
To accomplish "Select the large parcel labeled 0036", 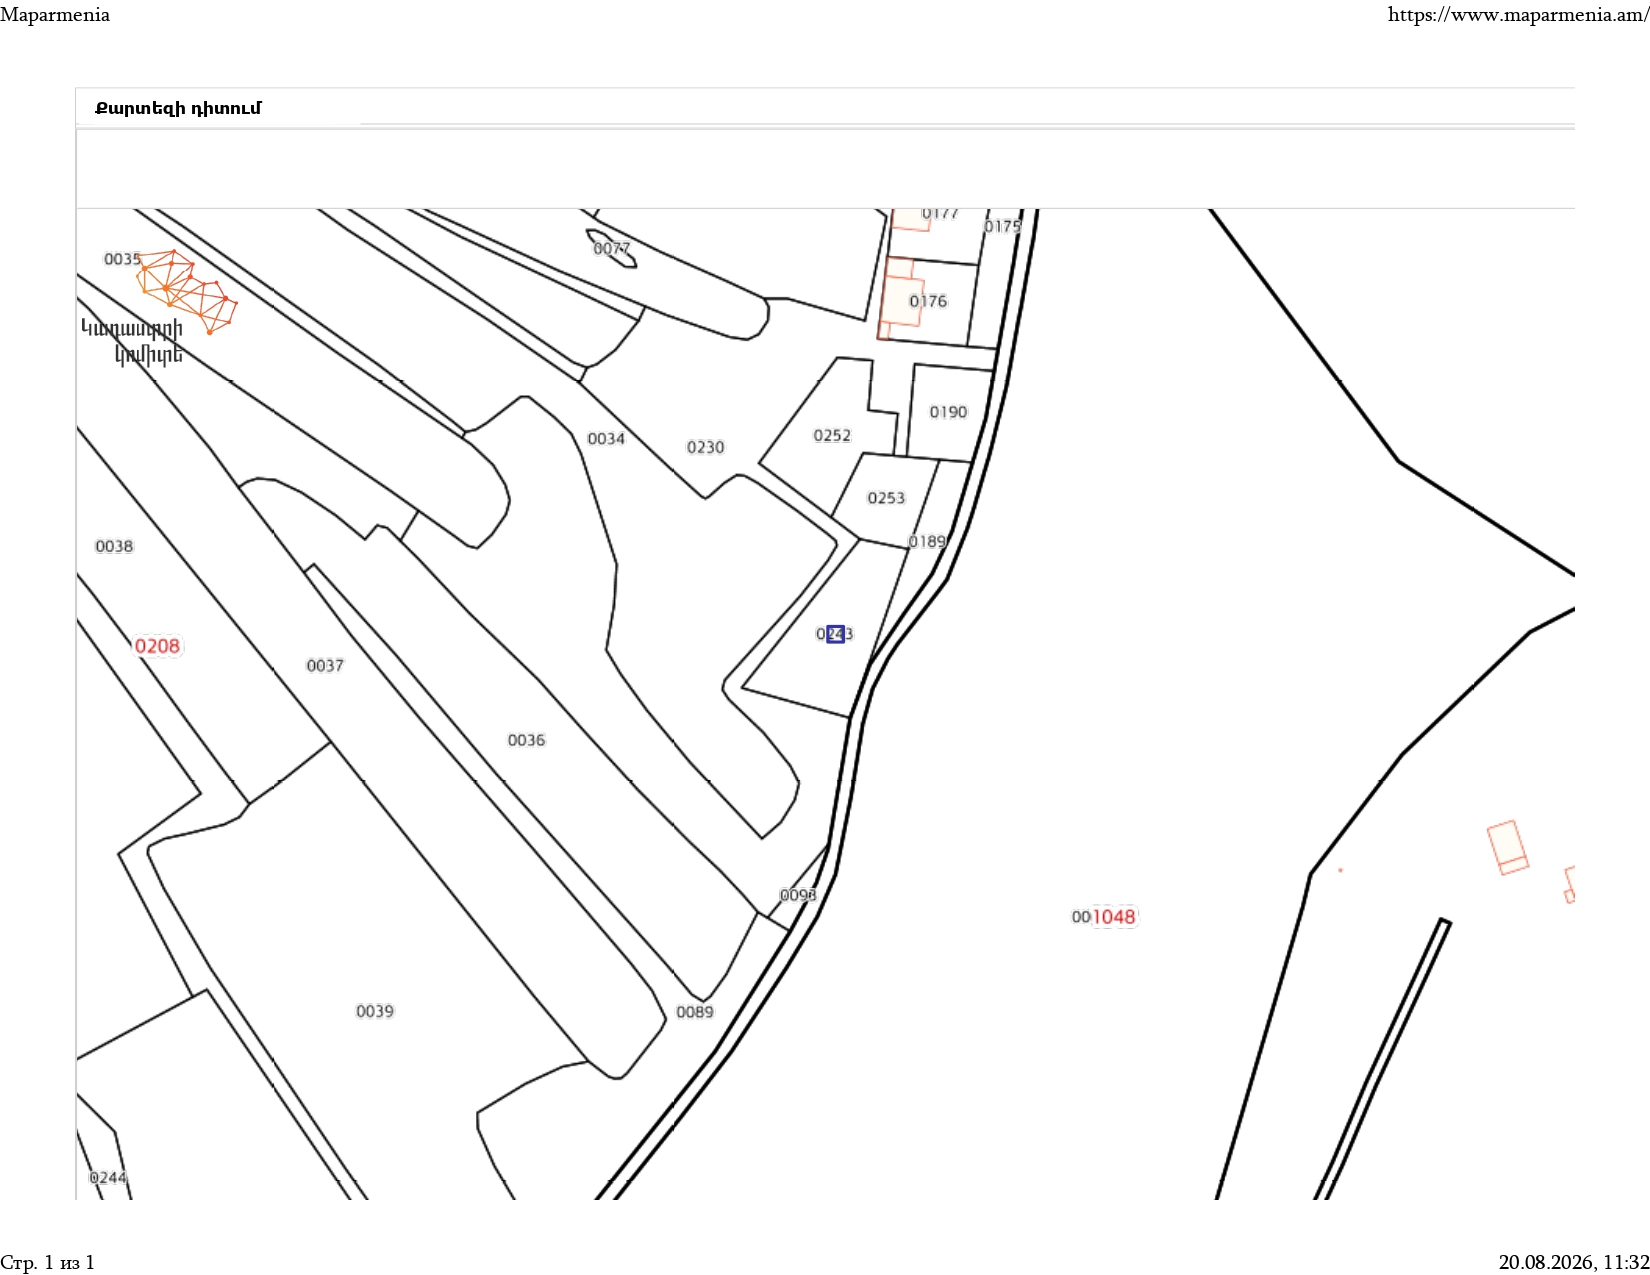I will (x=526, y=740).
